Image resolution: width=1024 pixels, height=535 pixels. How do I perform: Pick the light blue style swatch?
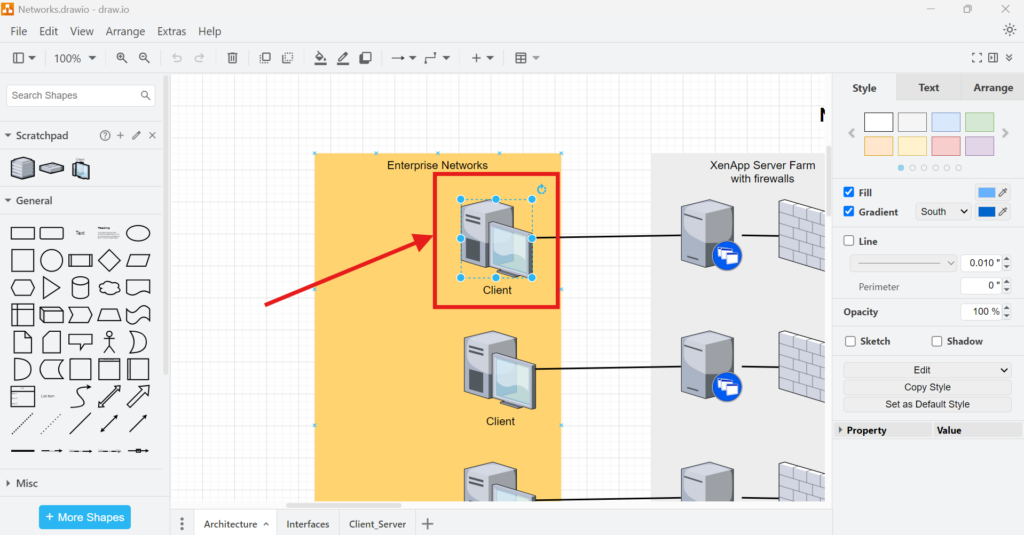click(x=945, y=122)
